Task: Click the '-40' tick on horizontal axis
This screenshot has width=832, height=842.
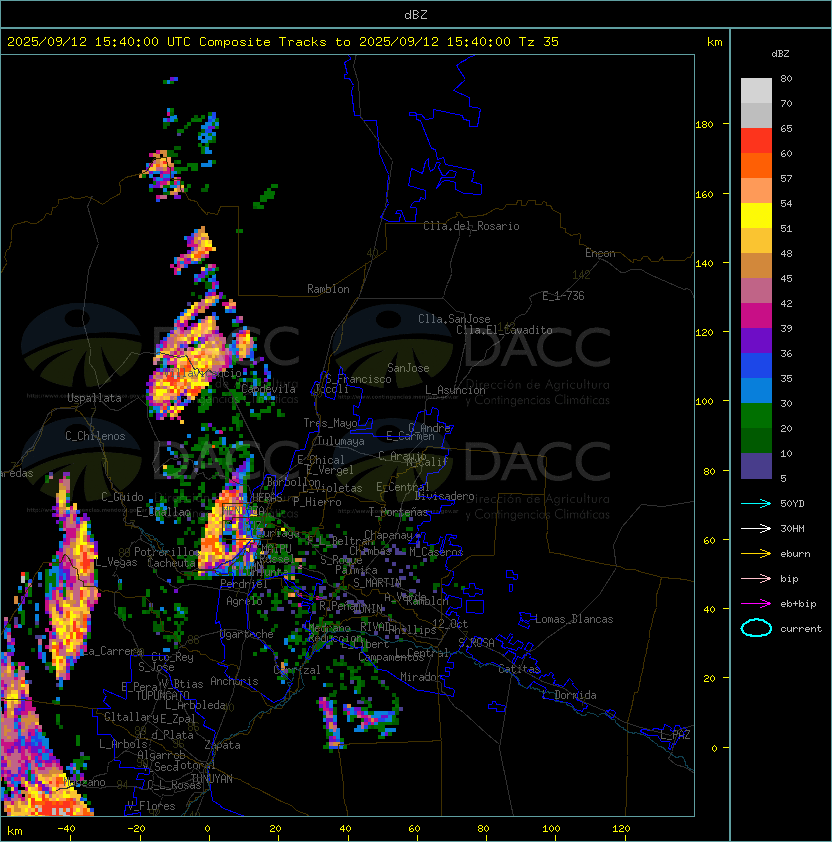Action: 66,829
